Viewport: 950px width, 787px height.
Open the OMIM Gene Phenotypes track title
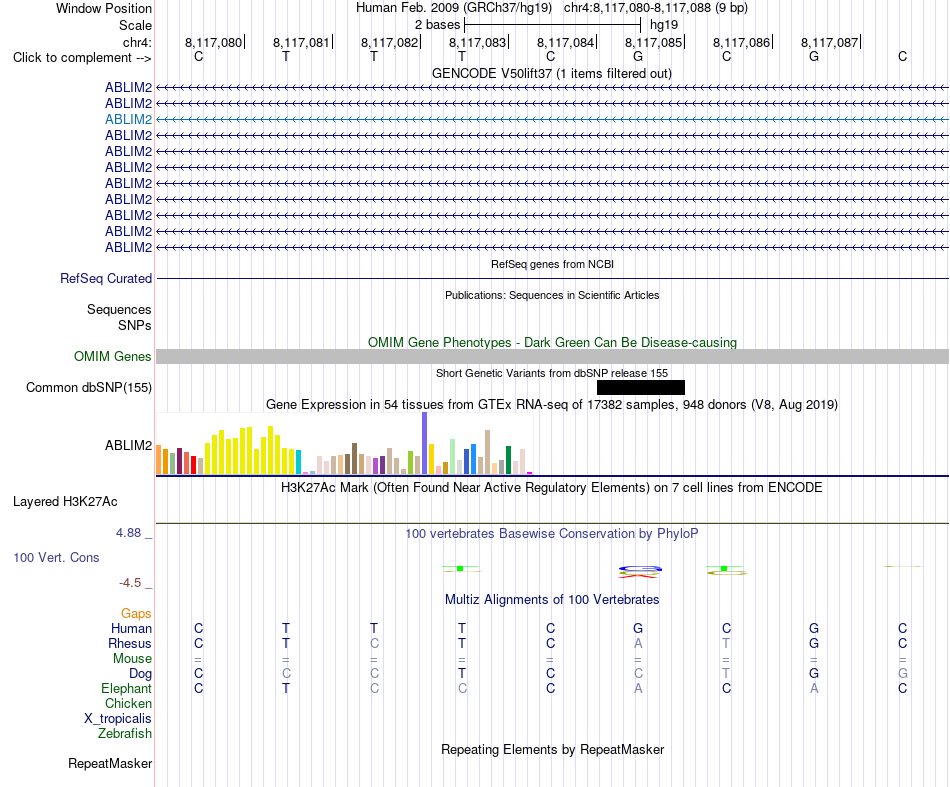coord(552,342)
